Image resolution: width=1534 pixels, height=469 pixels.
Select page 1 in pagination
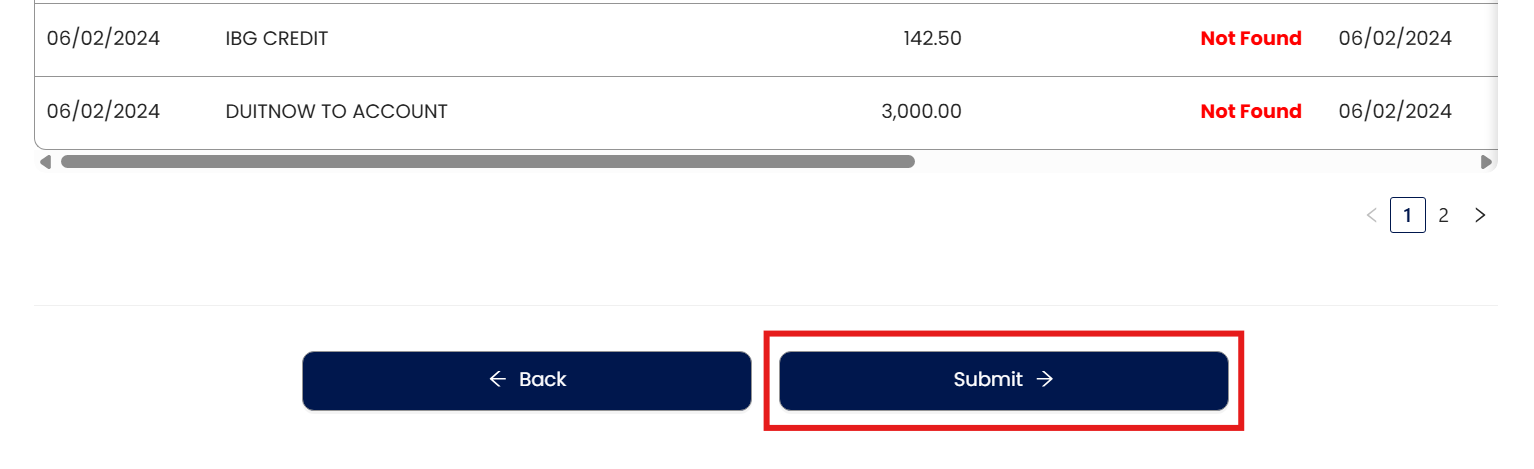pos(1407,215)
